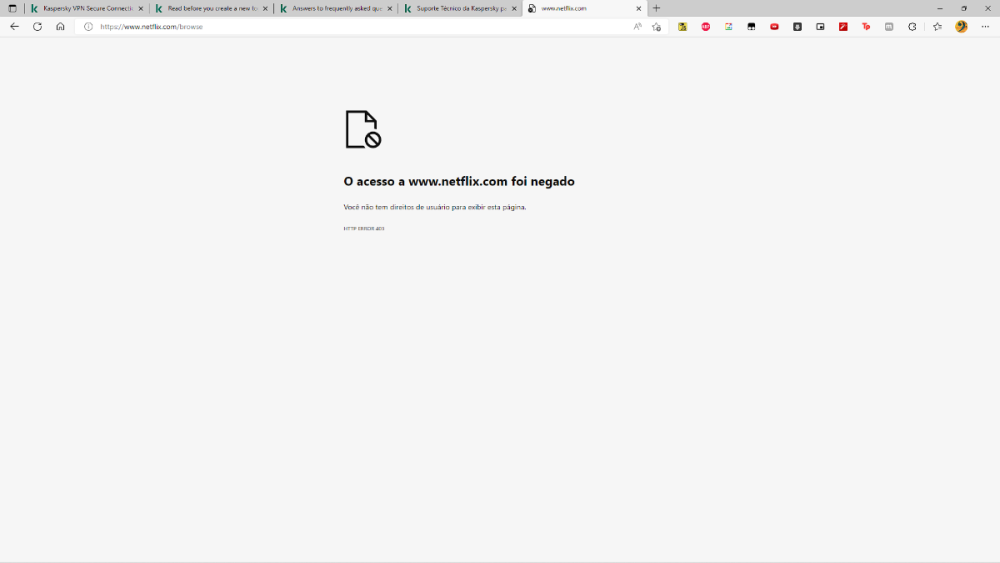The image size is (1000, 563).
Task: Open the red round ABP-style extension
Action: (705, 27)
